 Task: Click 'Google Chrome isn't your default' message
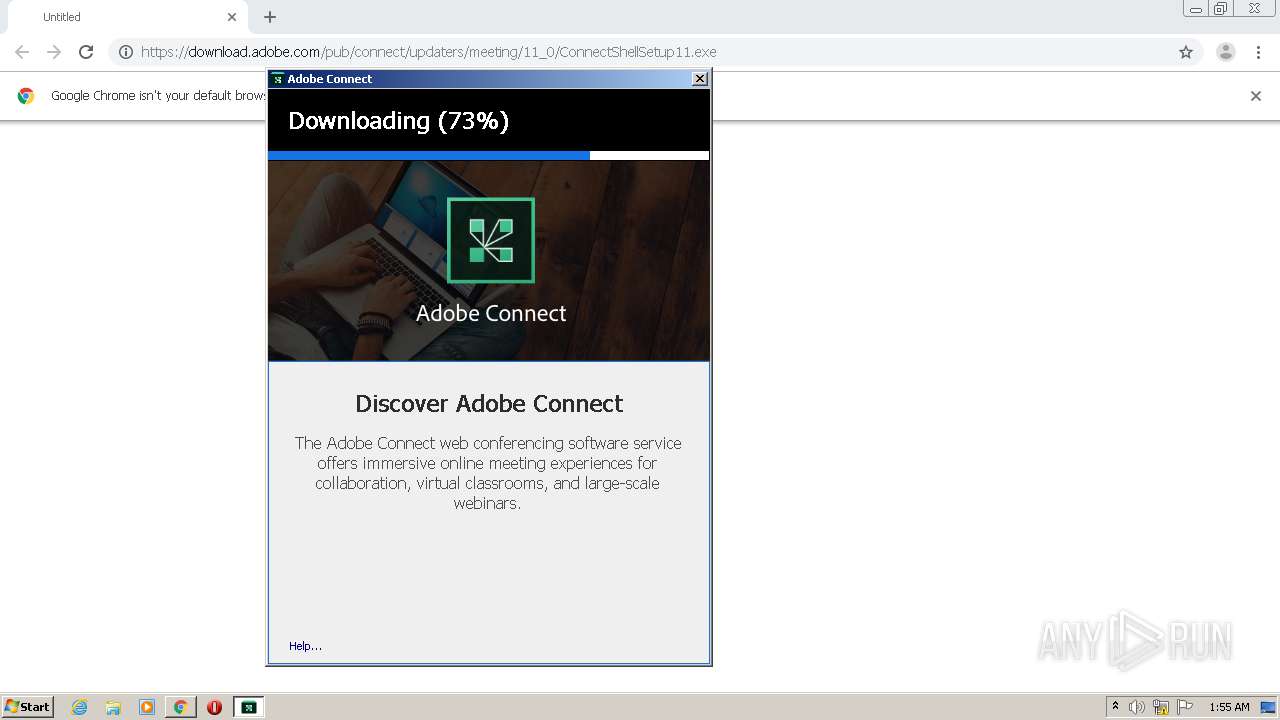(x=158, y=96)
